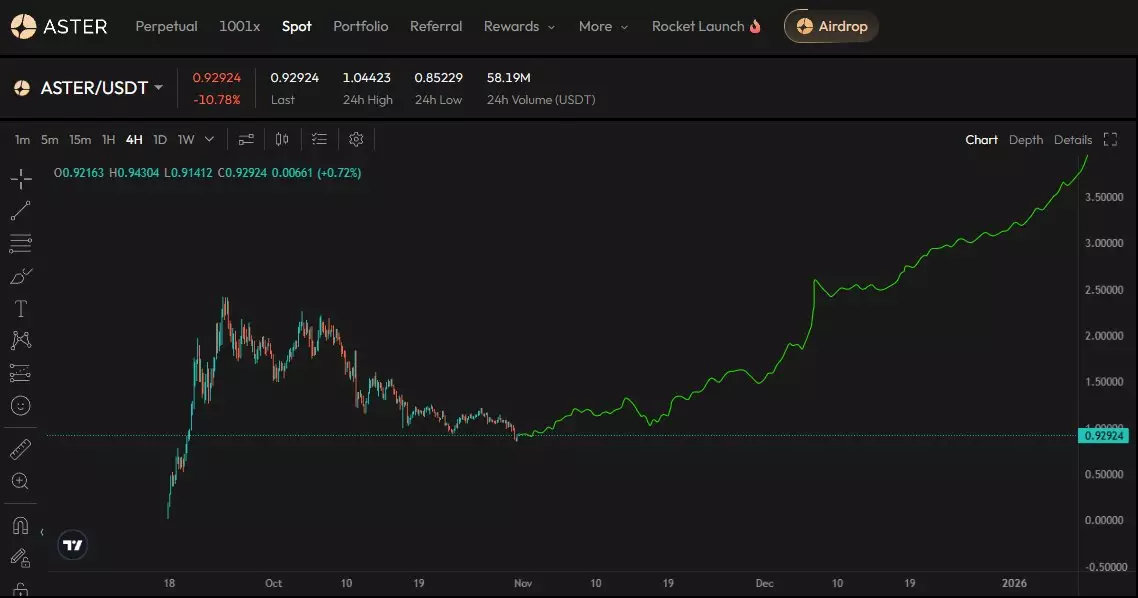This screenshot has height=598, width=1138.
Task: Toggle fullscreen chart mode
Action: point(1110,140)
